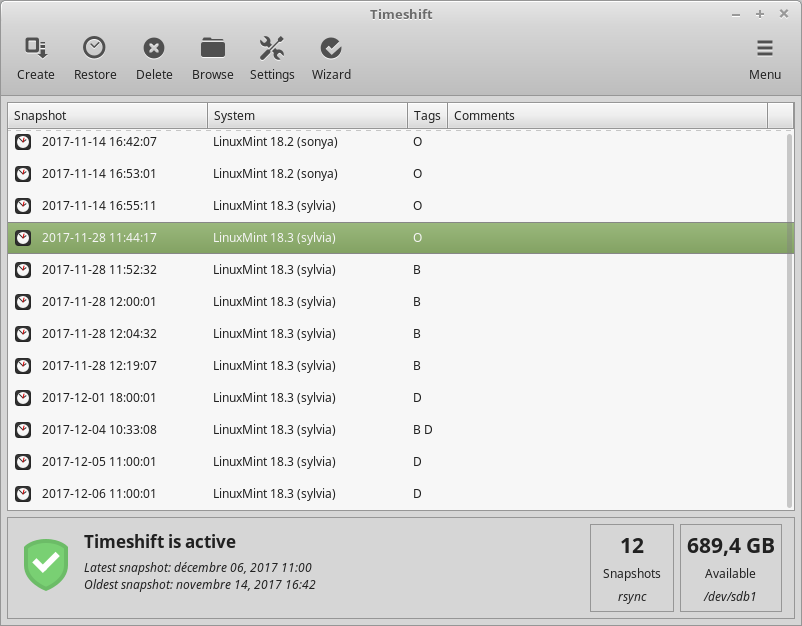
Task: Browse snapshot files with folder icon
Action: [213, 48]
